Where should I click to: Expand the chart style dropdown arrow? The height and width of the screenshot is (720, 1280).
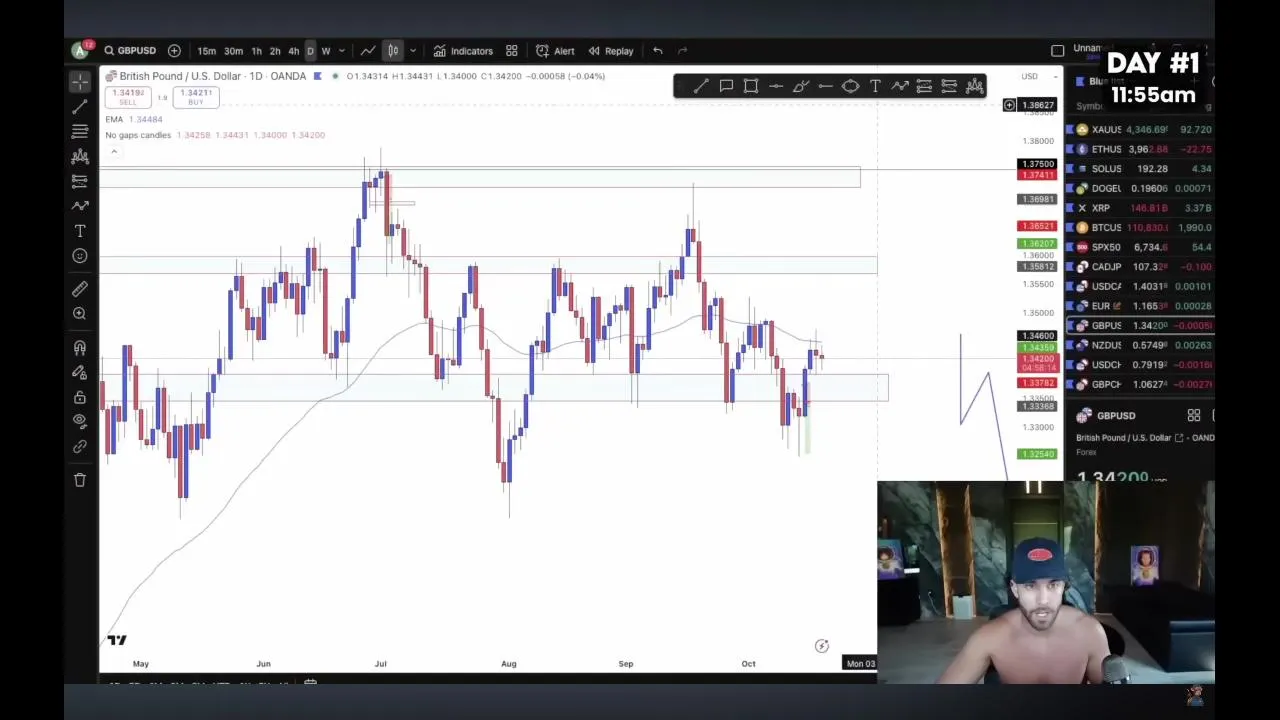tap(412, 51)
